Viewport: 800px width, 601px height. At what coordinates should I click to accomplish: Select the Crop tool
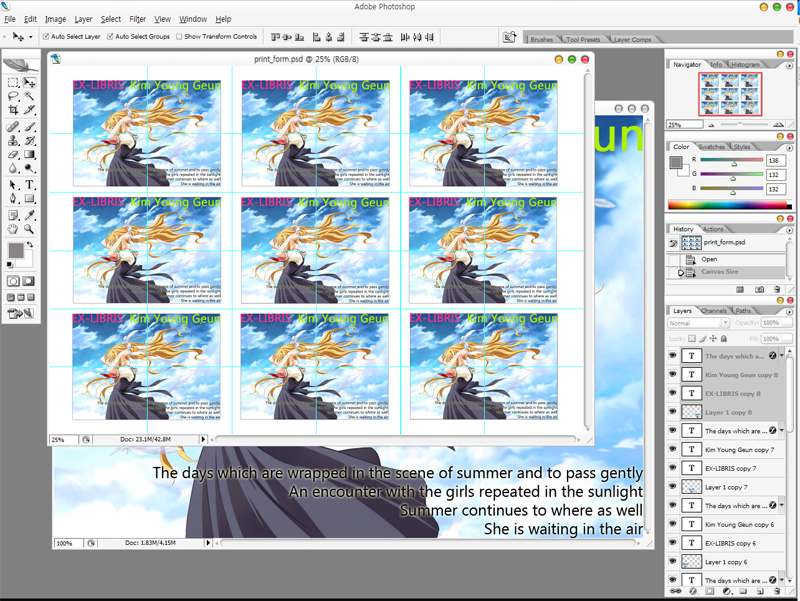coord(13,109)
